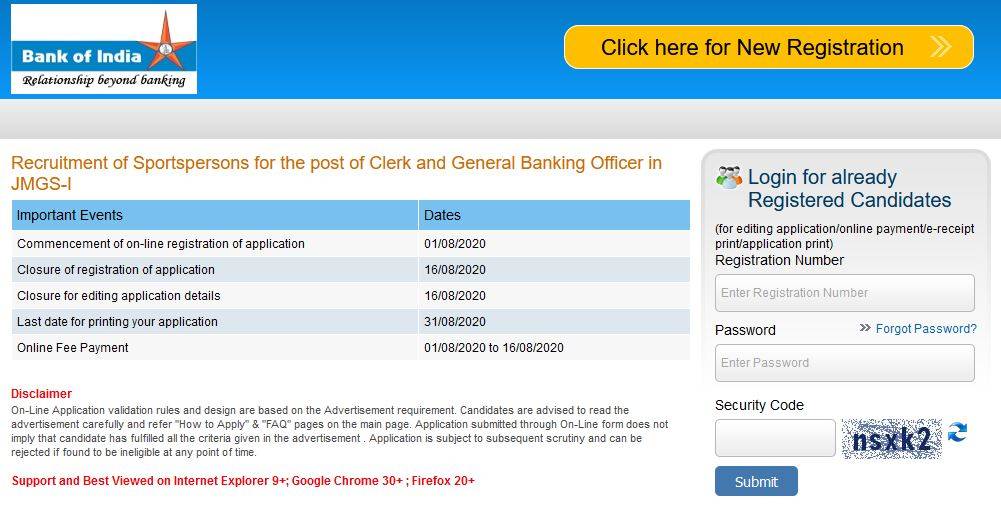The width and height of the screenshot is (1001, 532).
Task: Refresh the security code captcha image
Action: 957,432
